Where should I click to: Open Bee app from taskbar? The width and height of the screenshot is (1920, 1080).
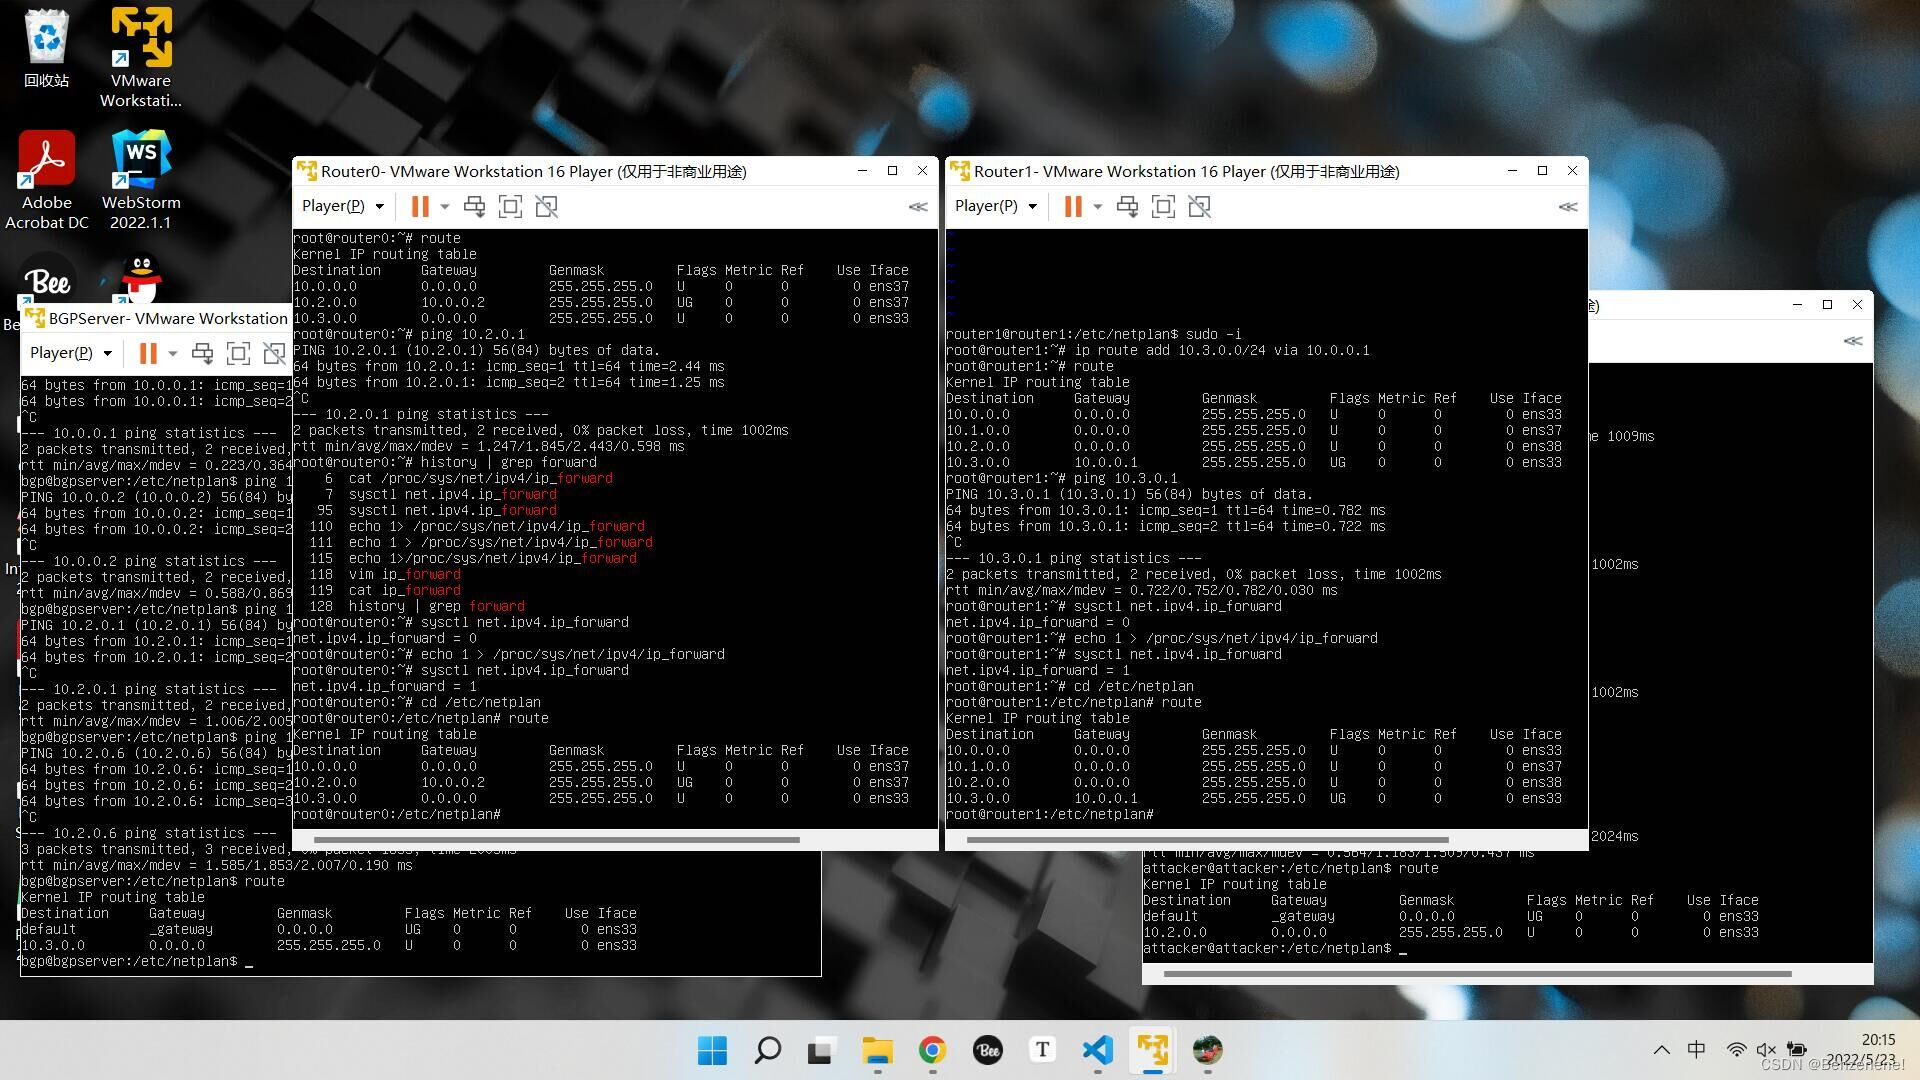[x=987, y=1050]
